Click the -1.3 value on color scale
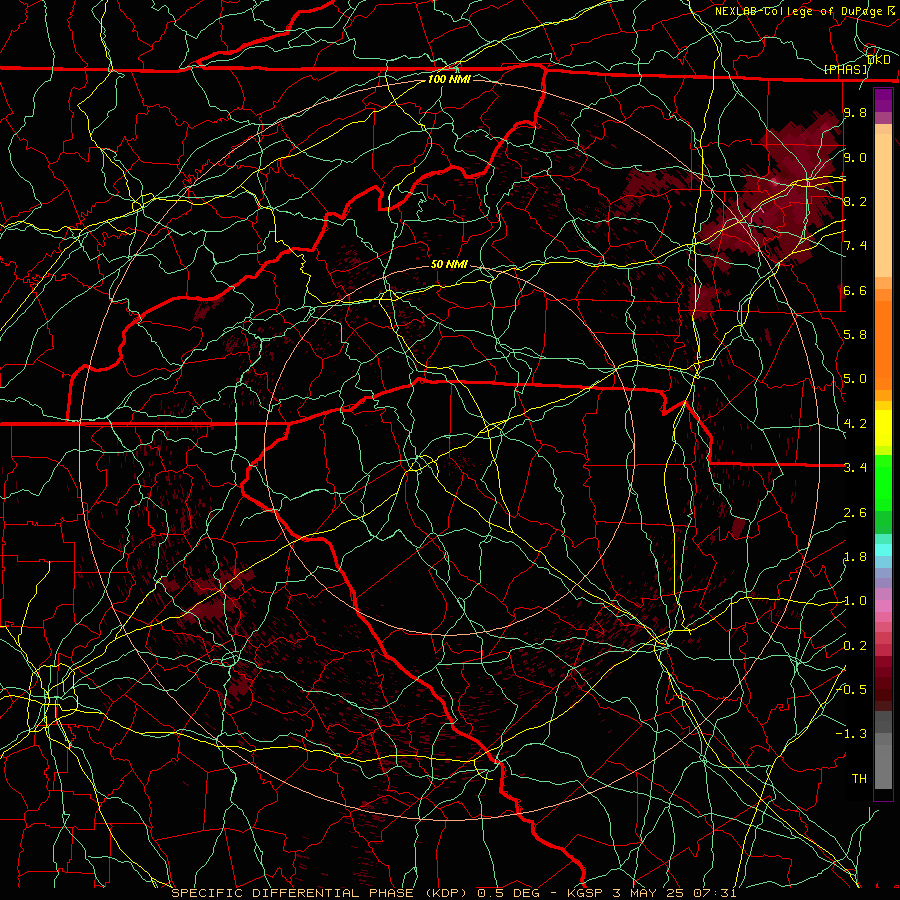 [x=851, y=734]
